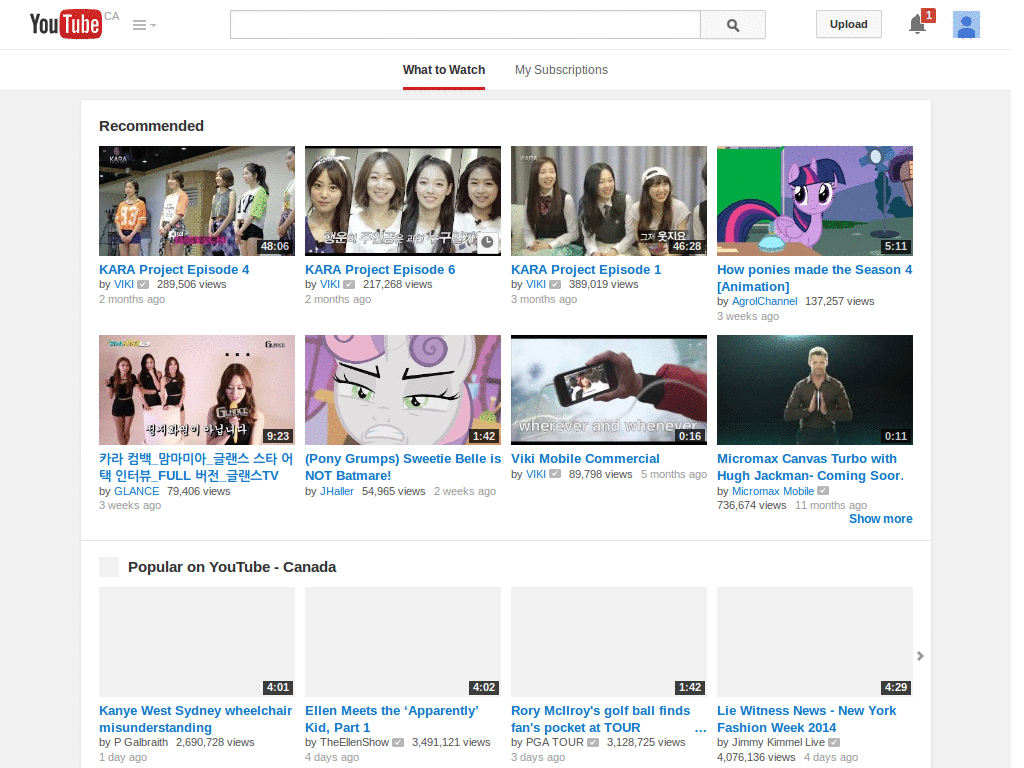This screenshot has width=1024, height=768.
Task: Open VIKI channel under KARA Project Episode 1
Action: tap(536, 284)
